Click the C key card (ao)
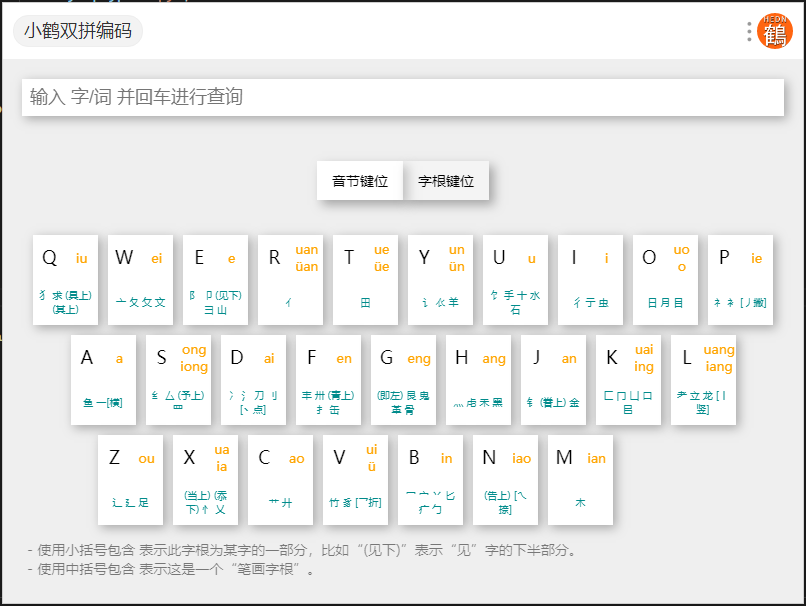 coord(281,480)
